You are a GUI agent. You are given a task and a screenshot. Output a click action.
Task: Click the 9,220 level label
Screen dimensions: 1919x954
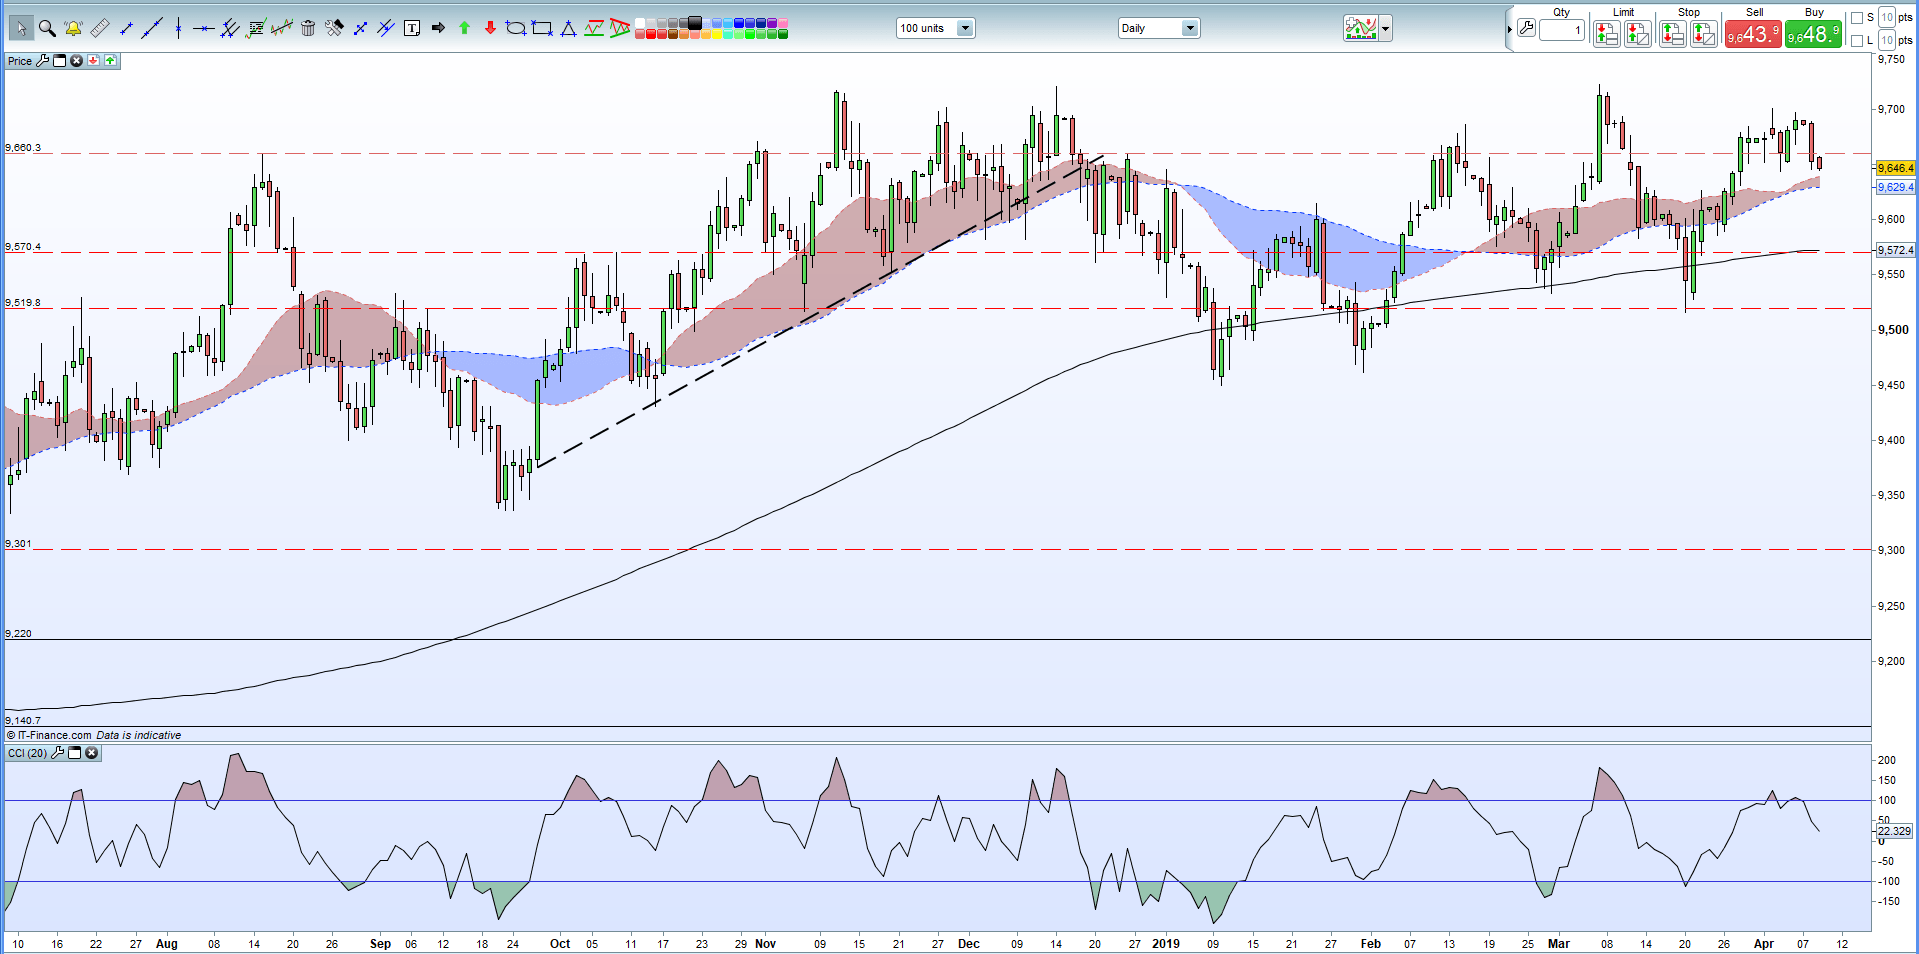(x=18, y=634)
